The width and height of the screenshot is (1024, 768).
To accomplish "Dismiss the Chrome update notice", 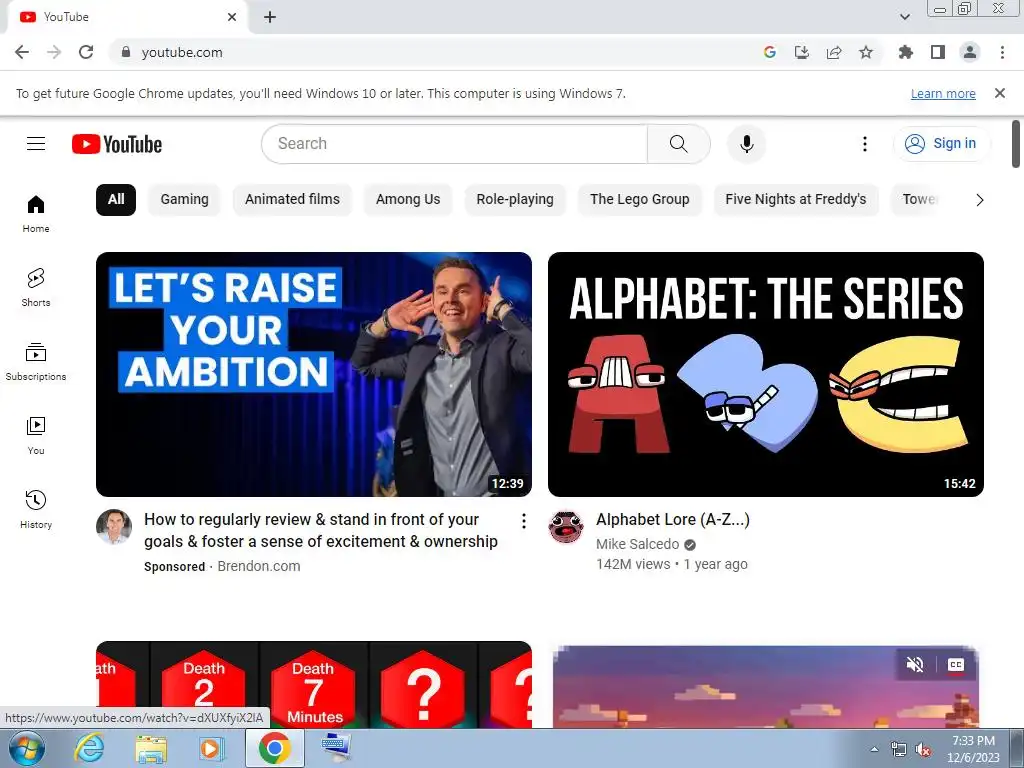I will pyautogui.click(x=1000, y=93).
